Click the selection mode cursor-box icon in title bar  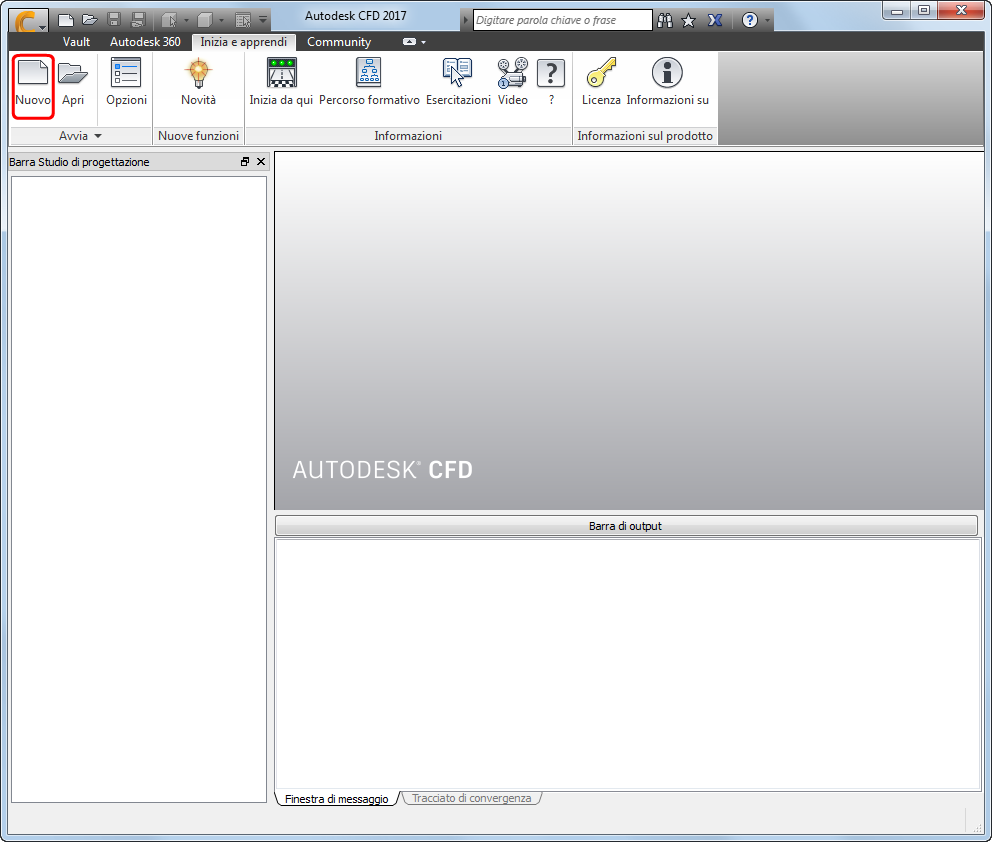tap(168, 20)
